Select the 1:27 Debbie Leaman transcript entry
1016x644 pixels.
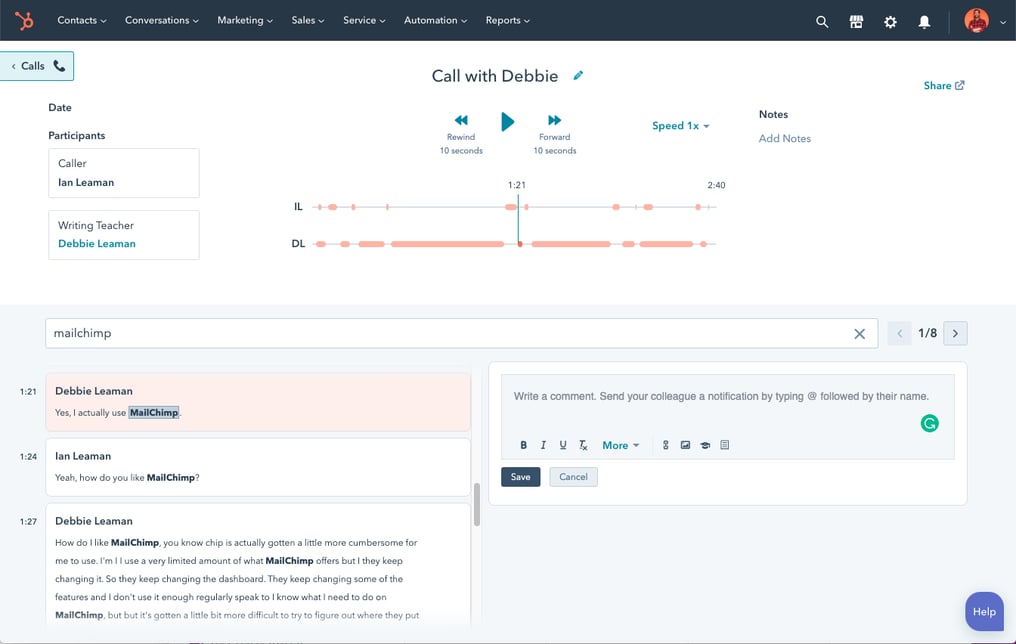[x=258, y=564]
